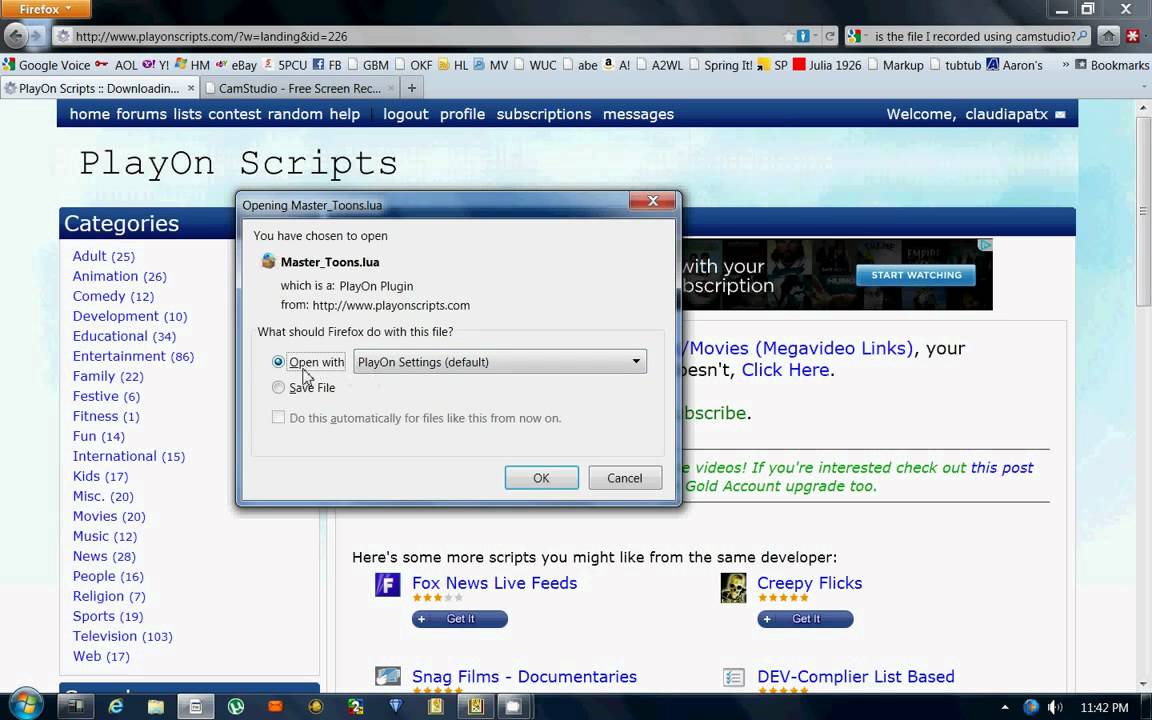The width and height of the screenshot is (1152, 720).
Task: Click the search magnifier icon in search box
Action: (x=1082, y=36)
